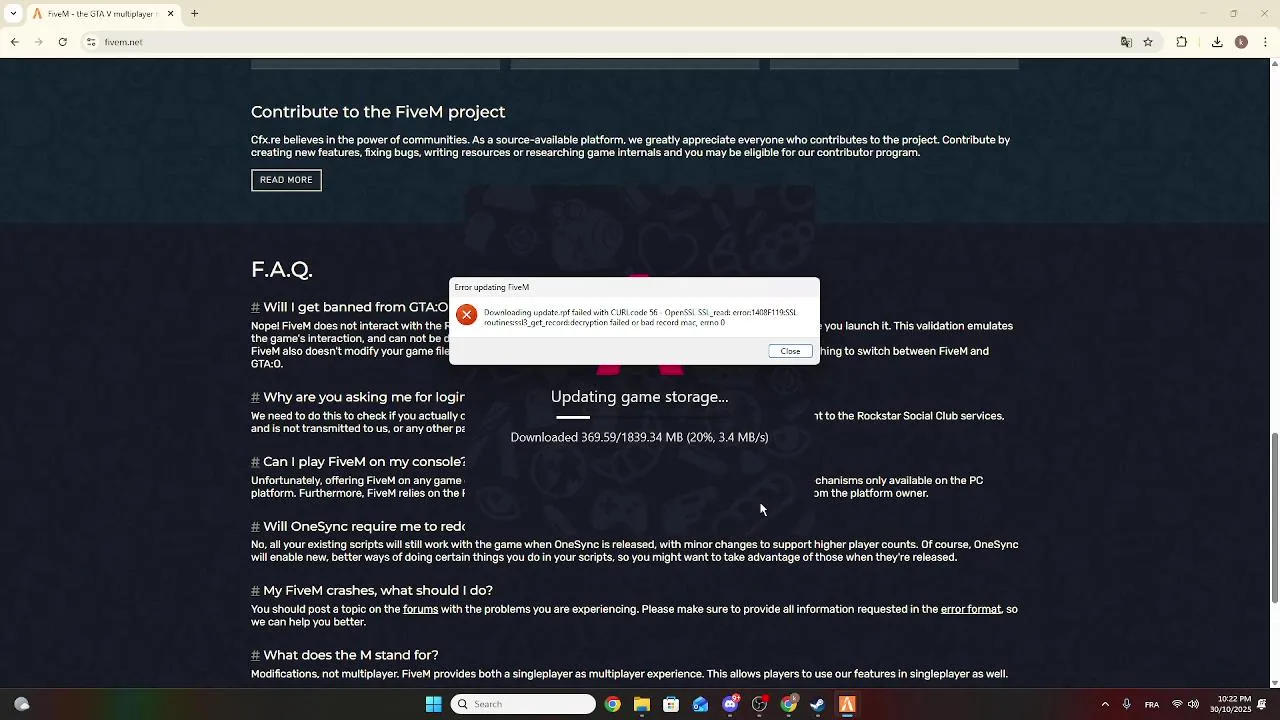Click the microphone tray icon
Viewport: 1280px width, 720px height.
[1127, 704]
